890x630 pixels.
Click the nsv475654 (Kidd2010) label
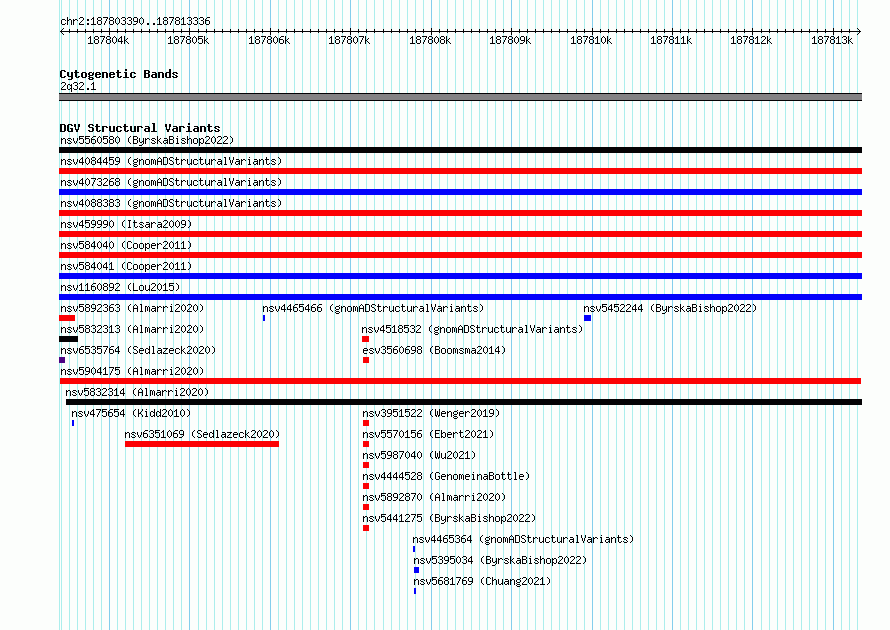coord(131,413)
